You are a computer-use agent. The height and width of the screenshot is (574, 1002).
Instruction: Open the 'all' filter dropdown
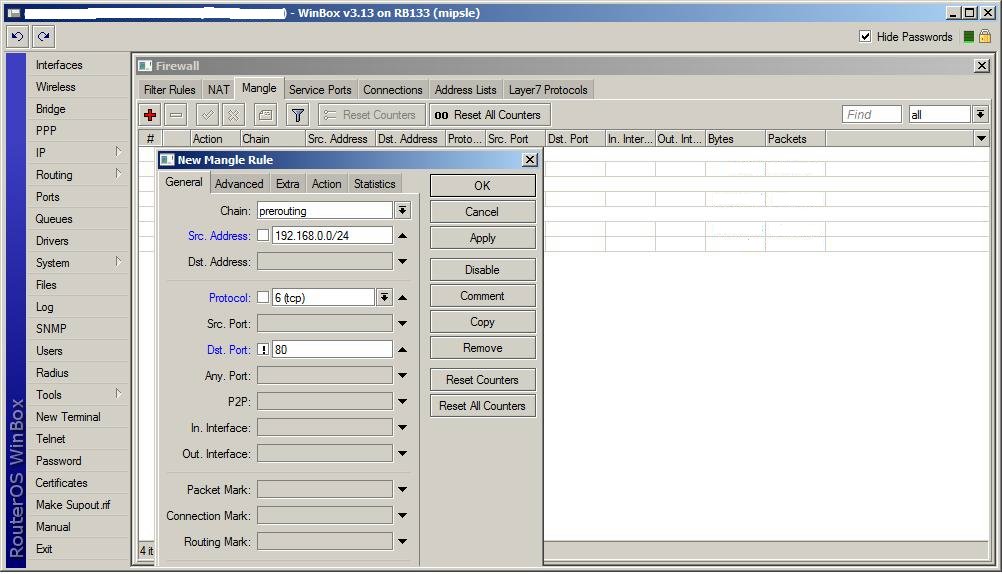[x=980, y=114]
